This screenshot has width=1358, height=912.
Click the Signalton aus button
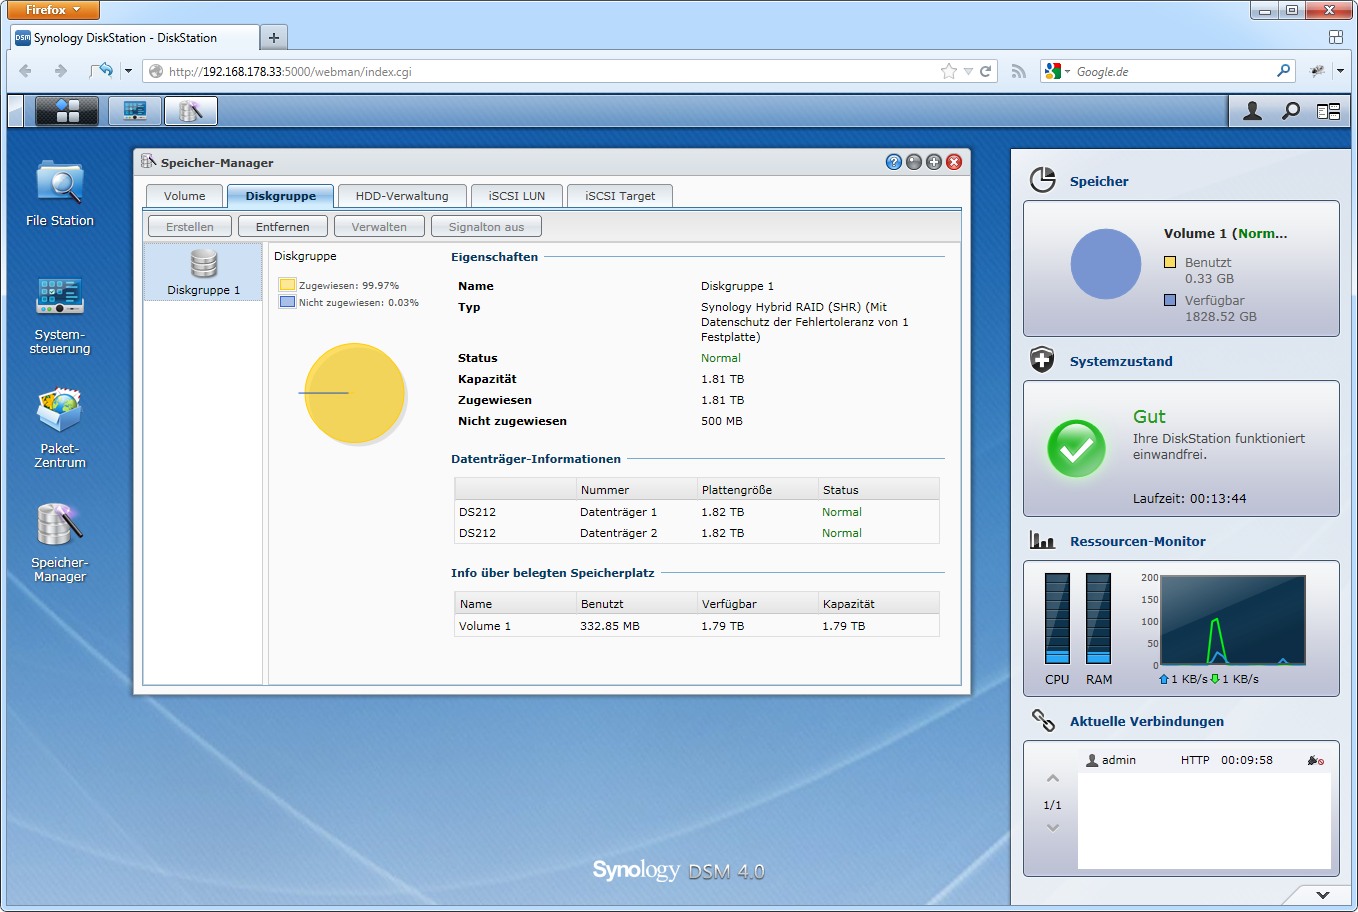tap(486, 227)
